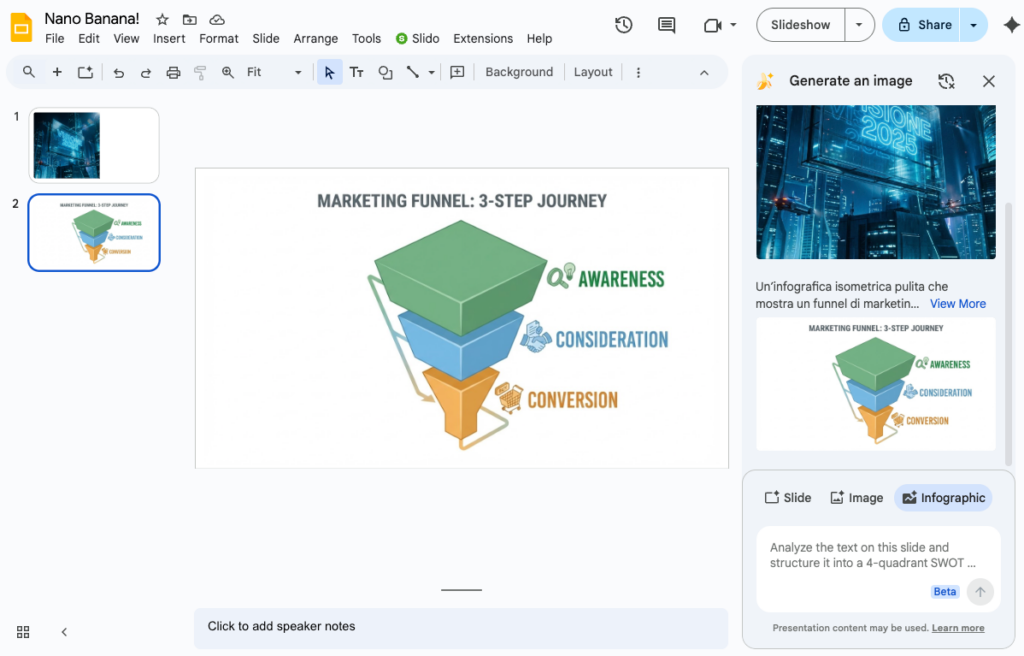1024x656 pixels.
Task: Switch to Image generation mode
Action: [856, 498]
